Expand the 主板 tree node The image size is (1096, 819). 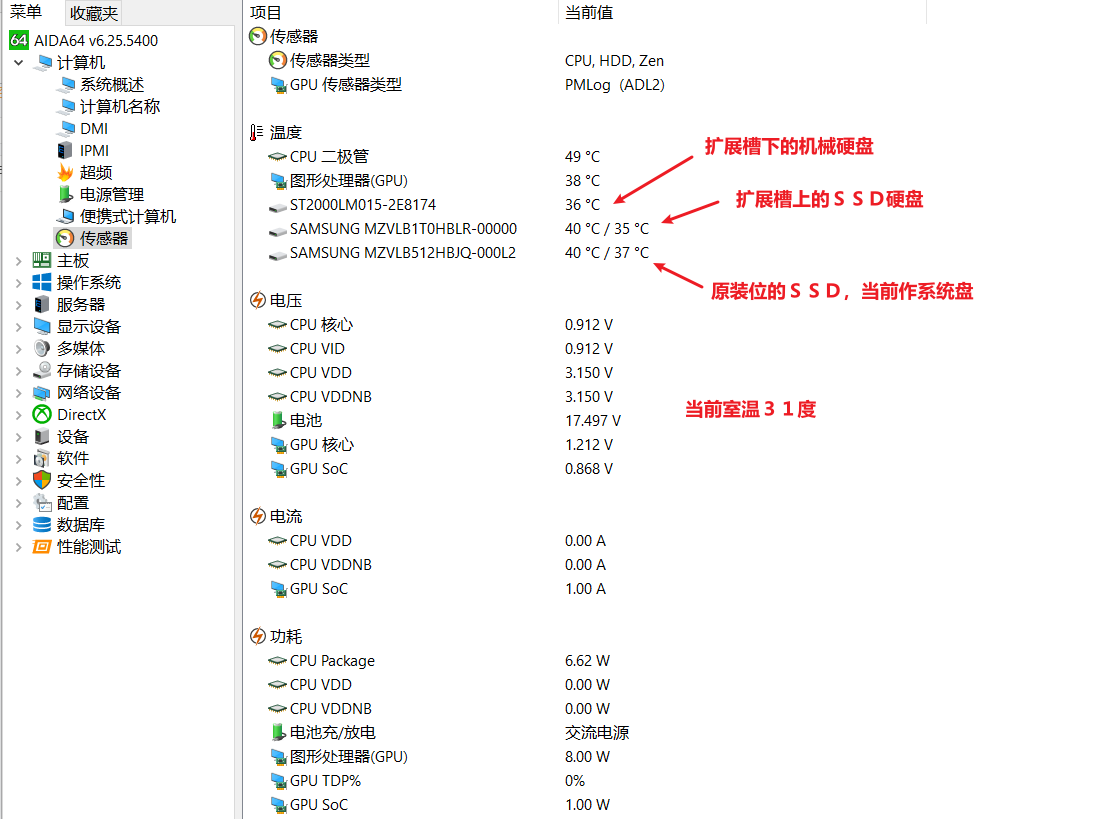19,261
